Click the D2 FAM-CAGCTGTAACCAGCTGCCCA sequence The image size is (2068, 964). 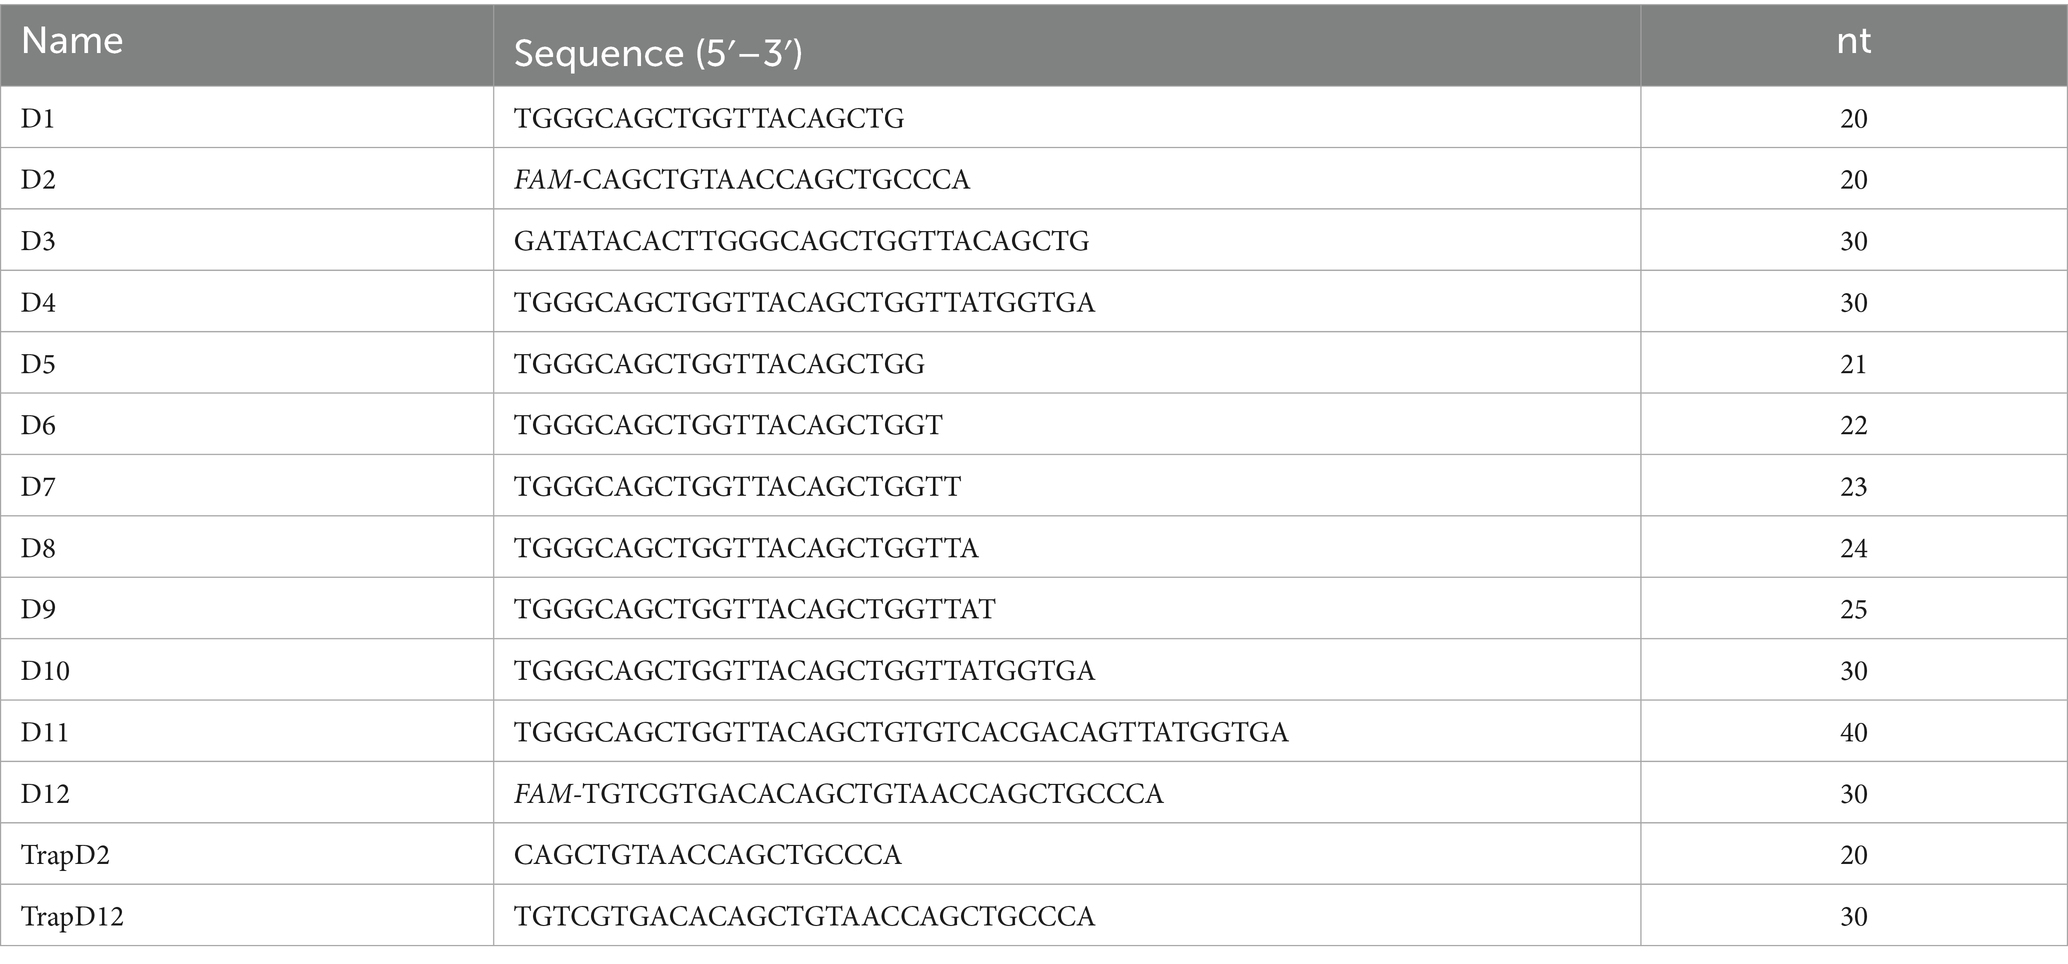coord(741,180)
